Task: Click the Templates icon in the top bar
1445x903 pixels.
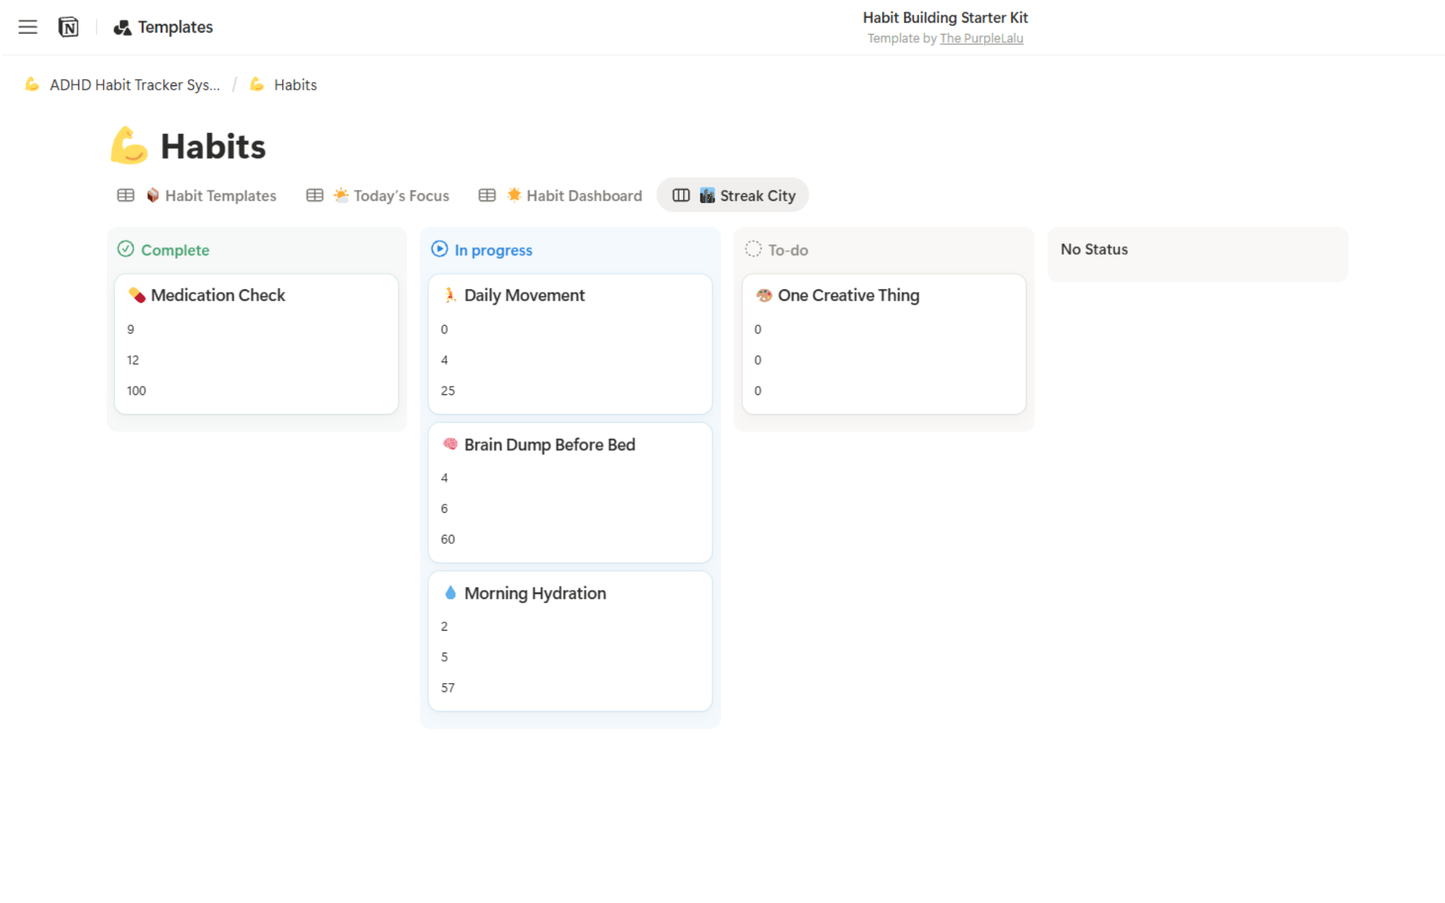Action: point(120,27)
